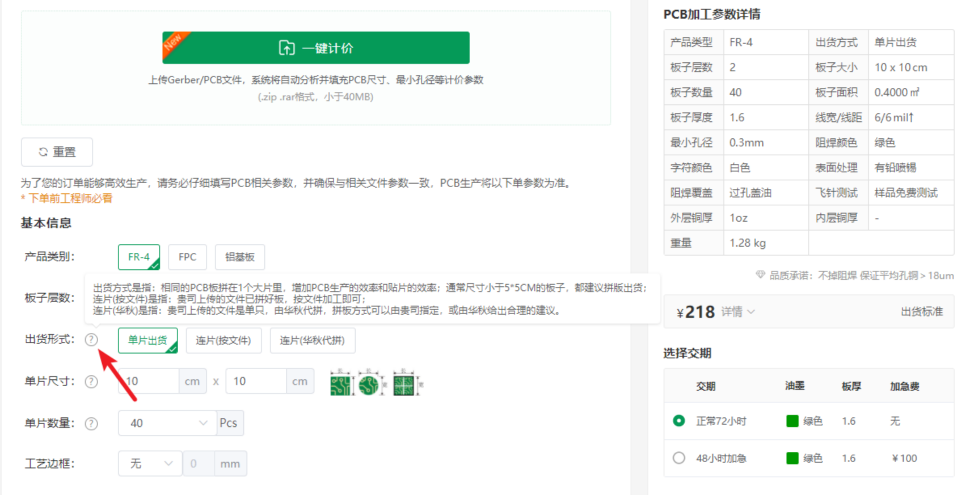Image resolution: width=957 pixels, height=495 pixels.
Task: Choose 连片(华秋代拼) delivery option
Action: coord(312,340)
